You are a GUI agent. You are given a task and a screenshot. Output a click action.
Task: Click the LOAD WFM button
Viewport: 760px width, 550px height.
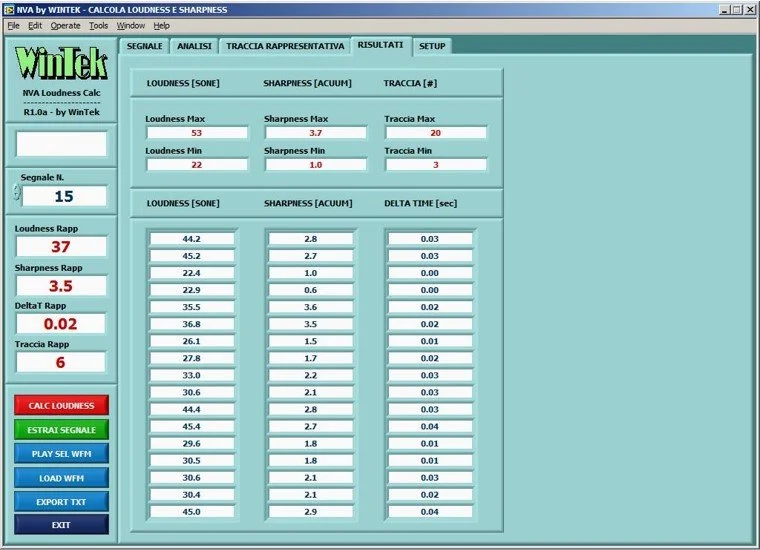[61, 478]
